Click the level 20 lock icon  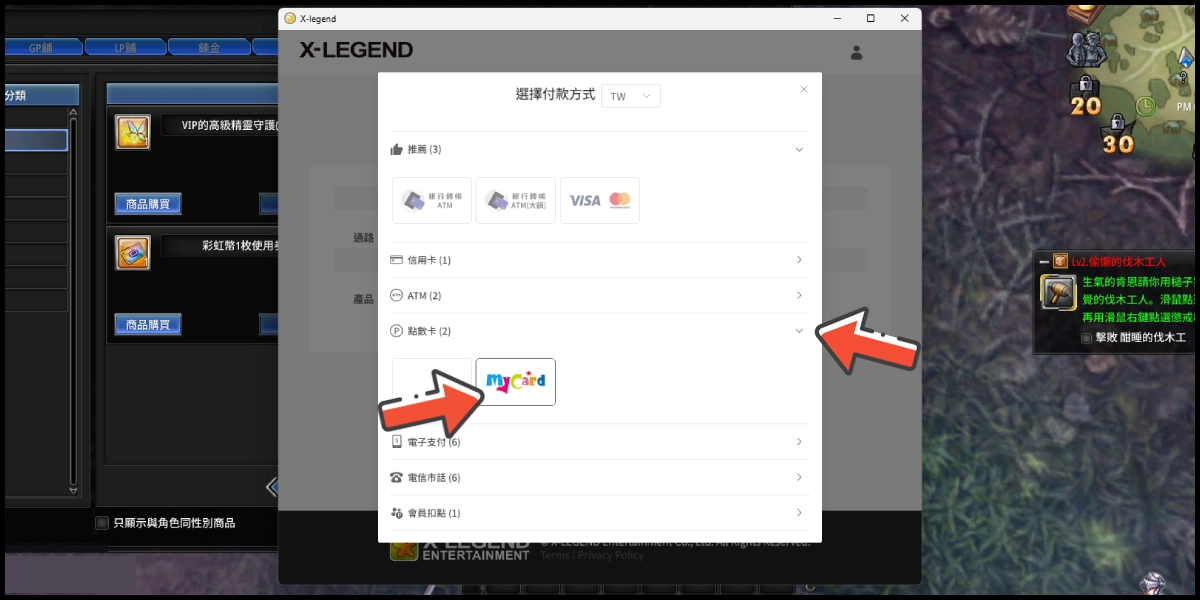1085,96
